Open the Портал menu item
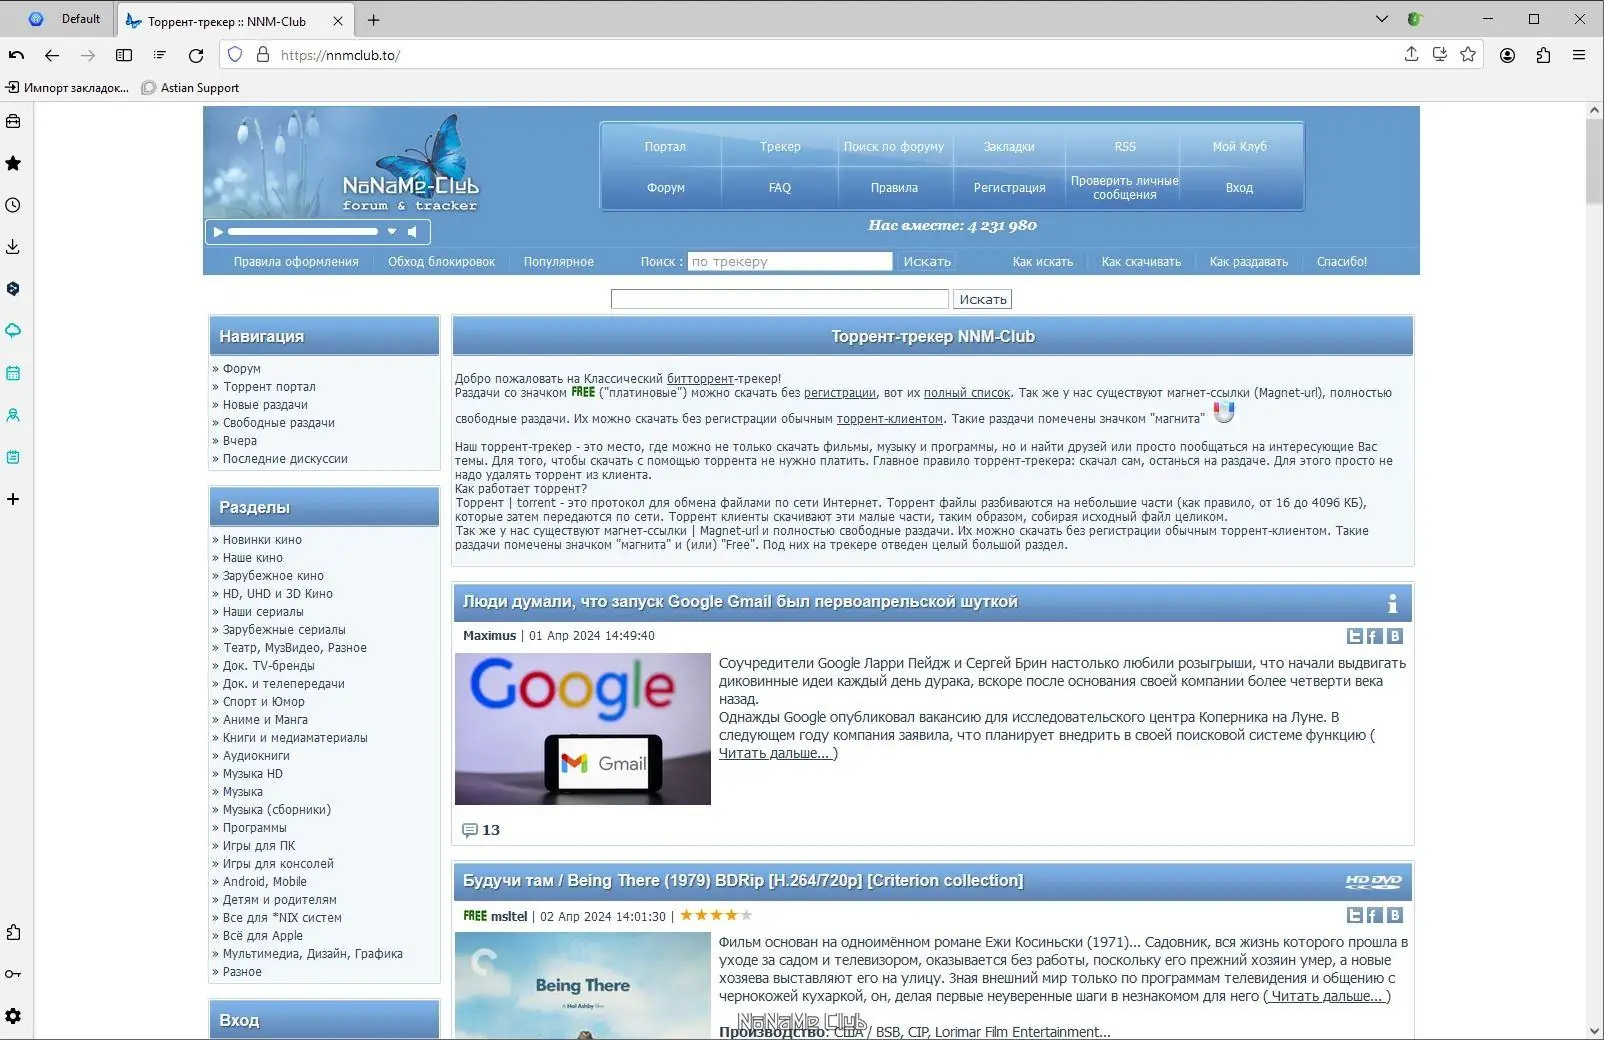This screenshot has width=1604, height=1040. 665,147
